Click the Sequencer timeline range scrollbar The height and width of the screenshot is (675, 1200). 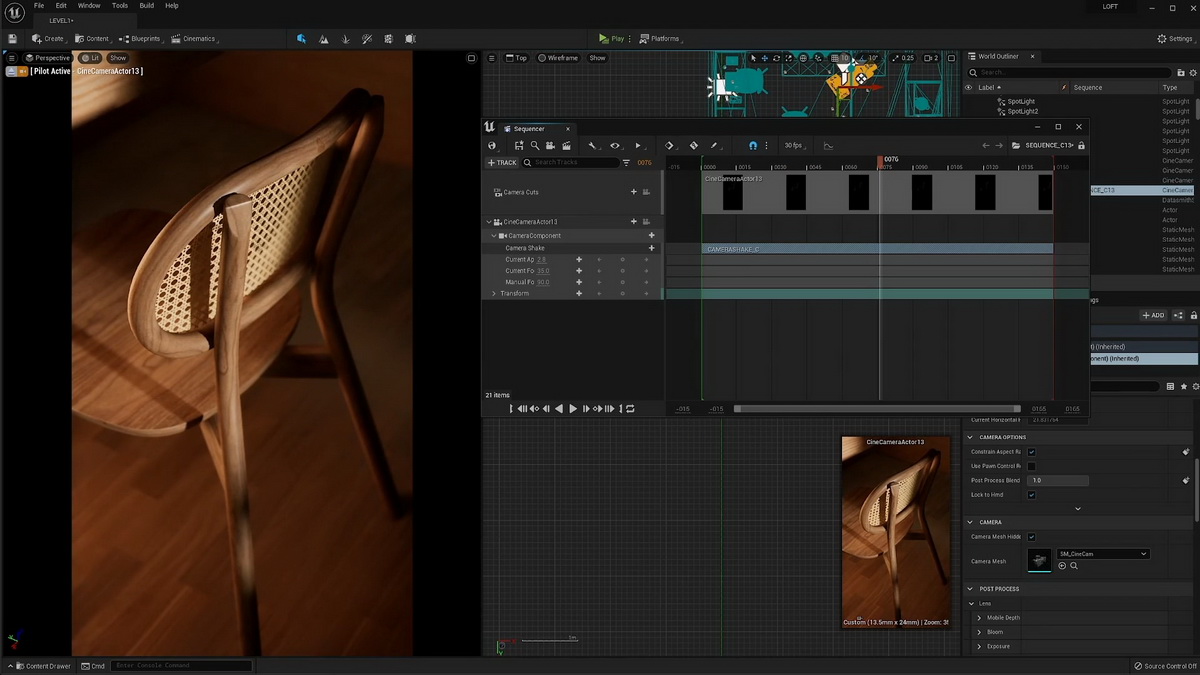878,409
